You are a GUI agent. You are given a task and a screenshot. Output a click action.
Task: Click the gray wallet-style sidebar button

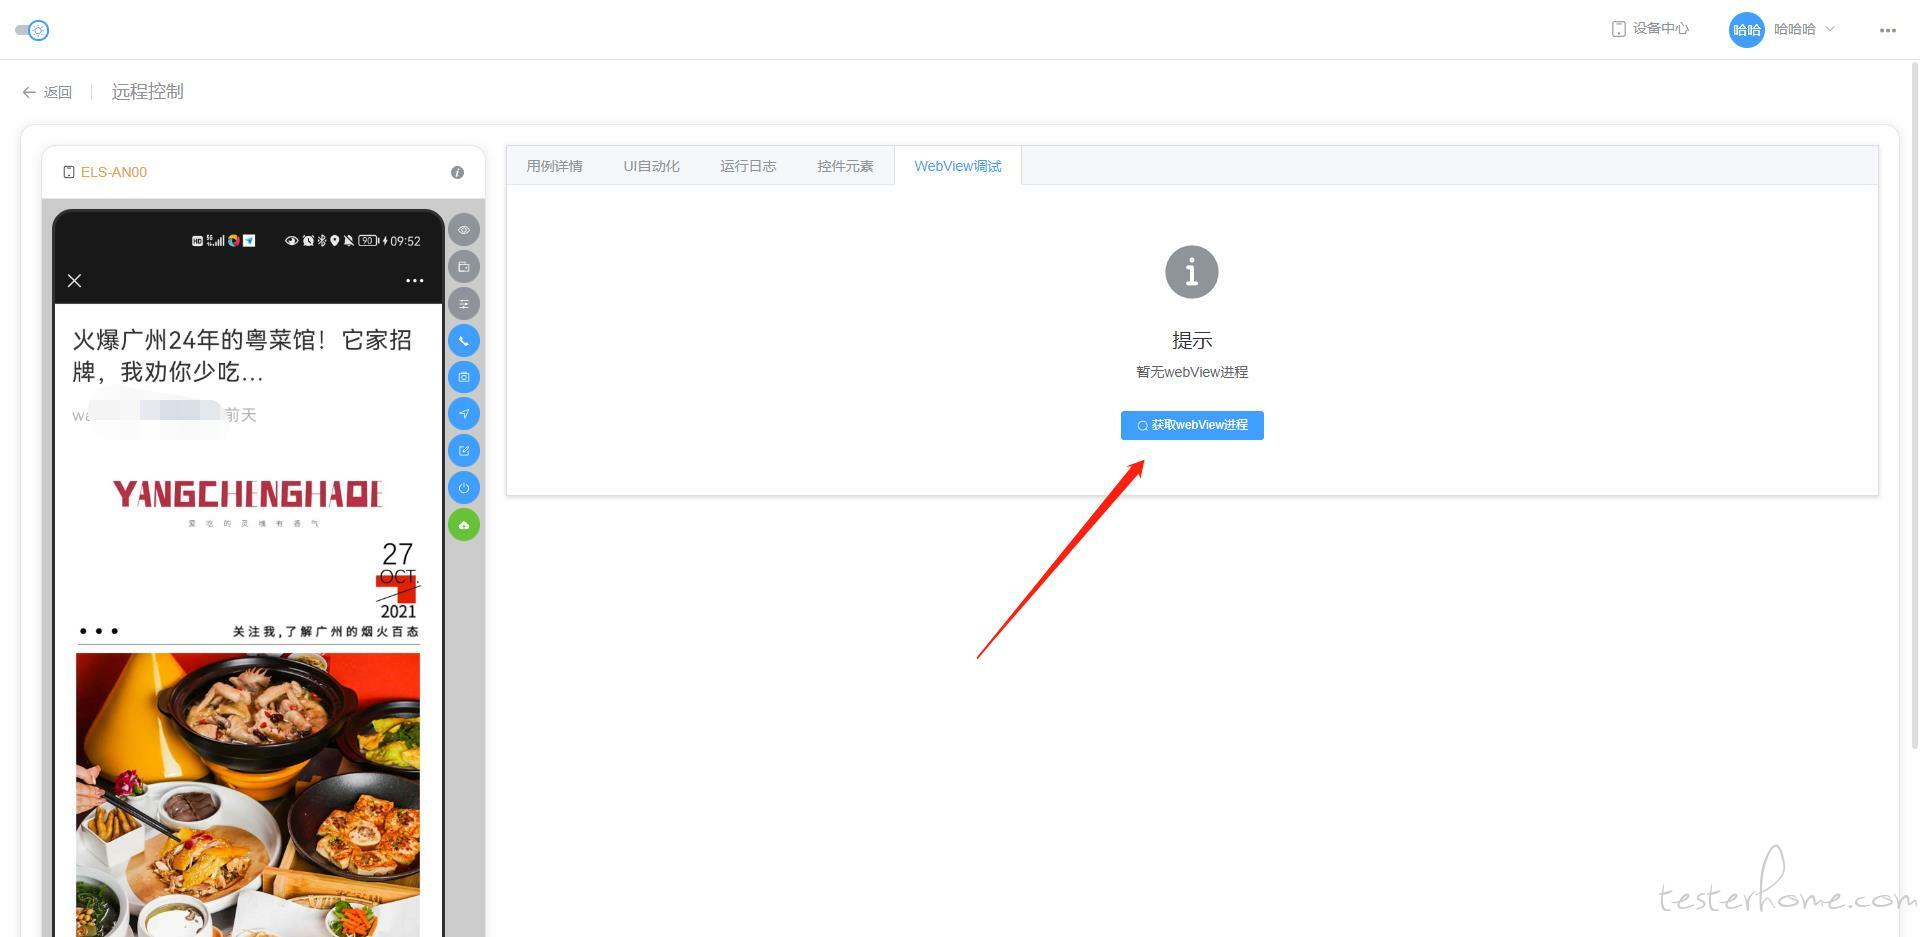[464, 267]
